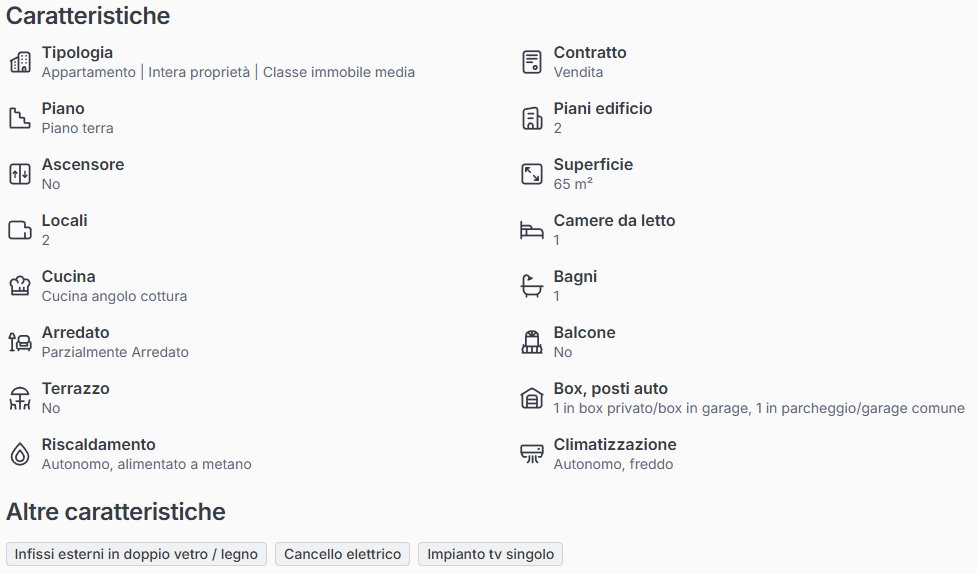Screen dimensions: 977x574
Task: Click the flame drop Riscaldamento icon
Action: coord(20,454)
